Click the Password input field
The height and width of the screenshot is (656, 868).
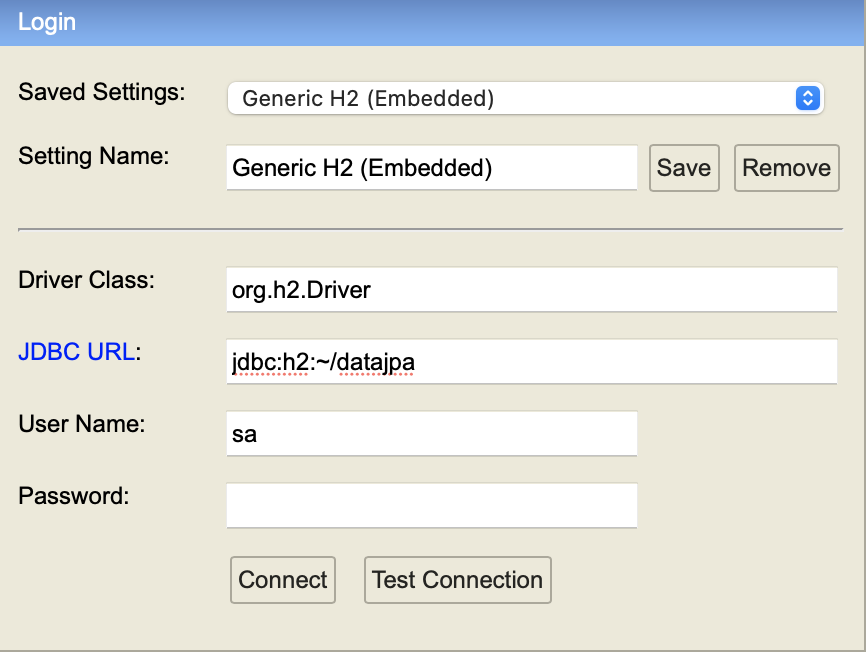coord(432,505)
